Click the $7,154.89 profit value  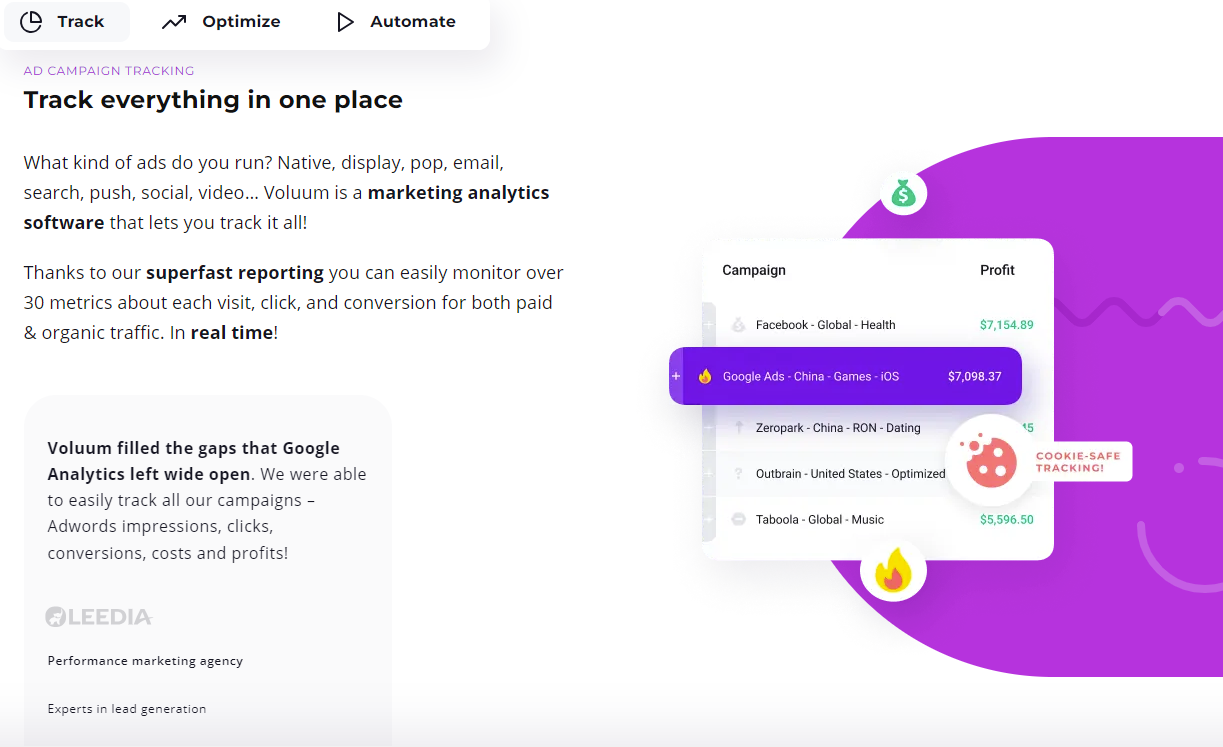point(1007,325)
